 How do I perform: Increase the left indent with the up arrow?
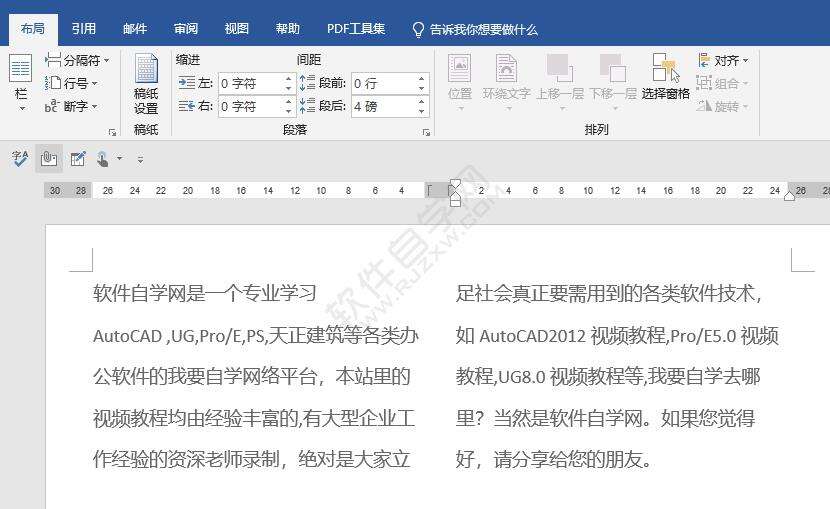288,79
